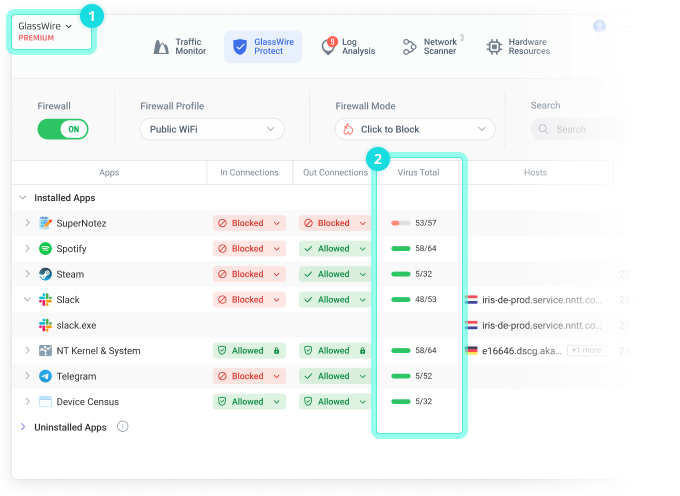Screen dimensions: 680x496
Task: Click the Spotify app icon
Action: 45,248
